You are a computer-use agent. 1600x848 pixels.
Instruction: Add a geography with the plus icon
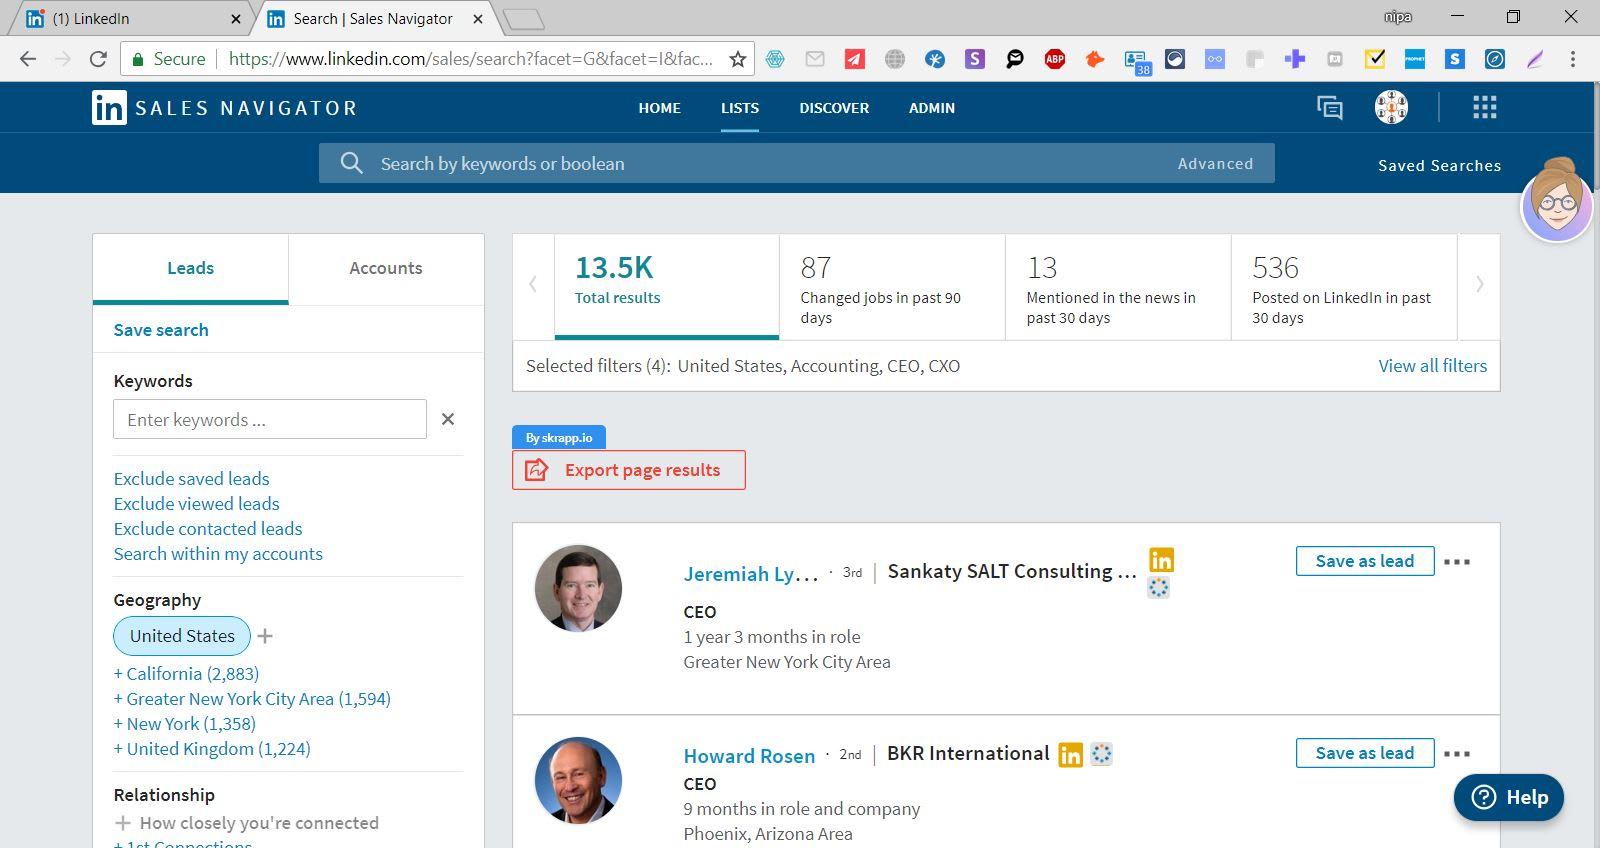click(x=265, y=636)
